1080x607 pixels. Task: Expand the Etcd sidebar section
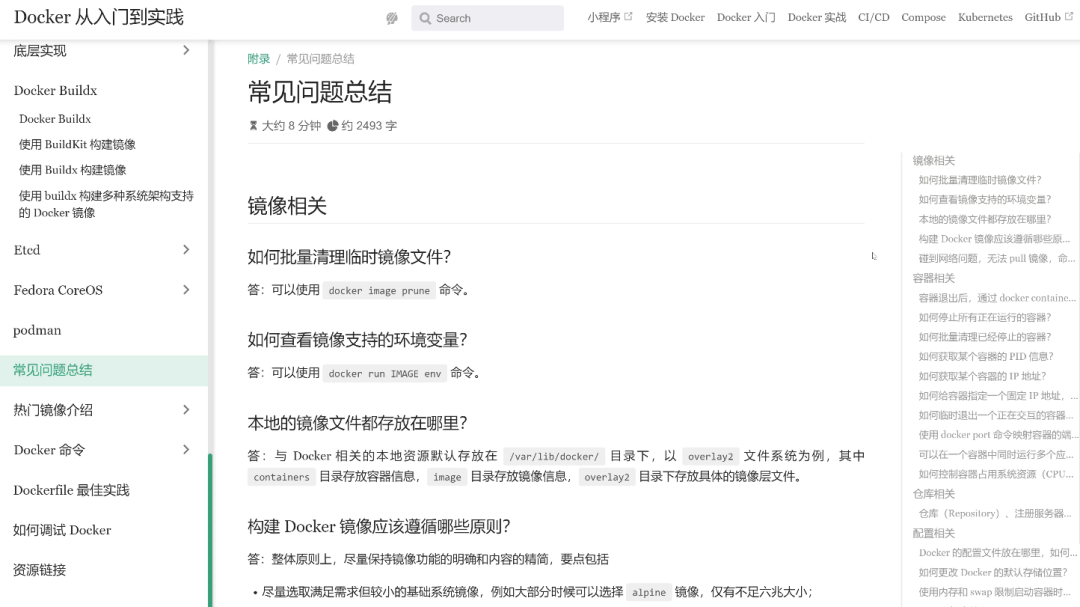point(186,250)
